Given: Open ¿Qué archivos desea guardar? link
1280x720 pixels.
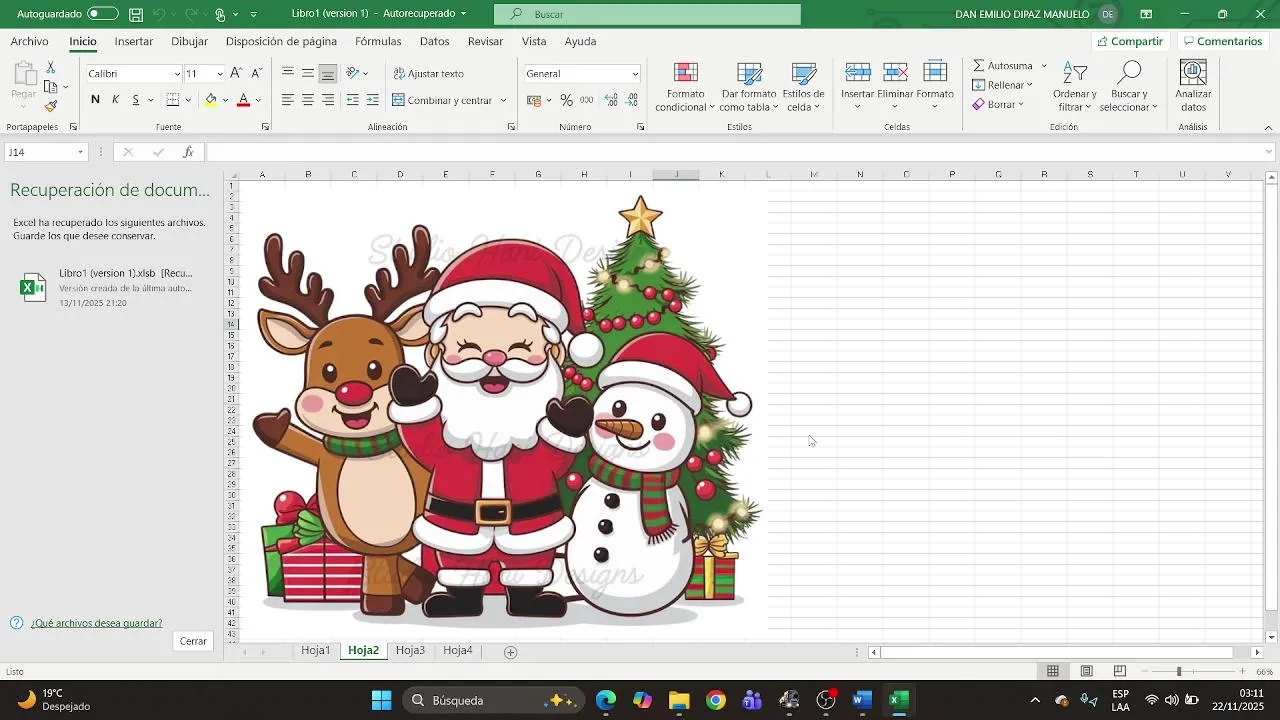Looking at the screenshot, I should point(96,623).
